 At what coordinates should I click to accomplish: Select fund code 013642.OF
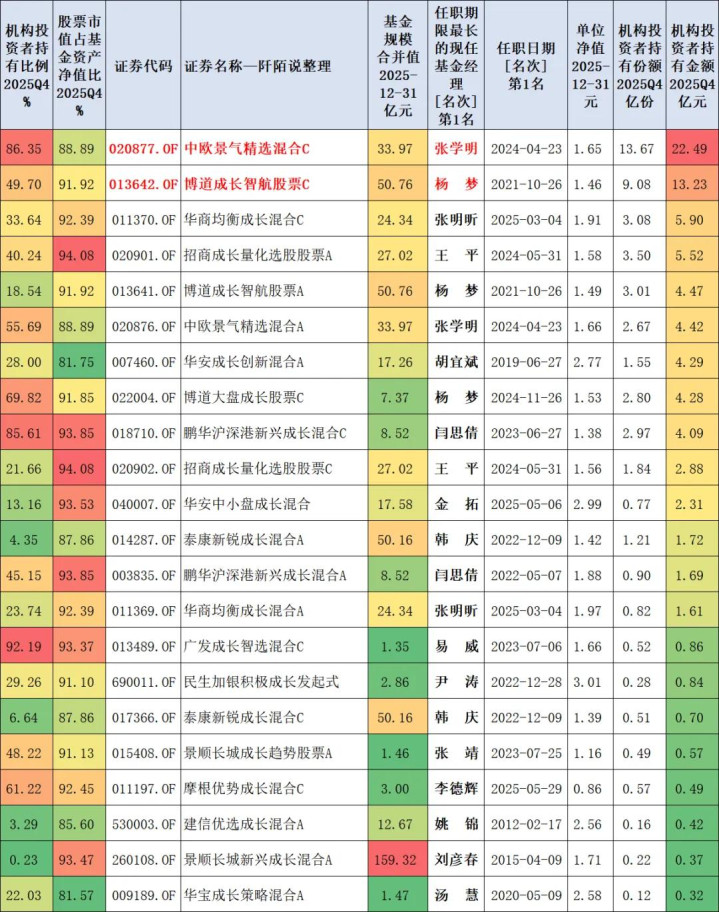[143, 184]
